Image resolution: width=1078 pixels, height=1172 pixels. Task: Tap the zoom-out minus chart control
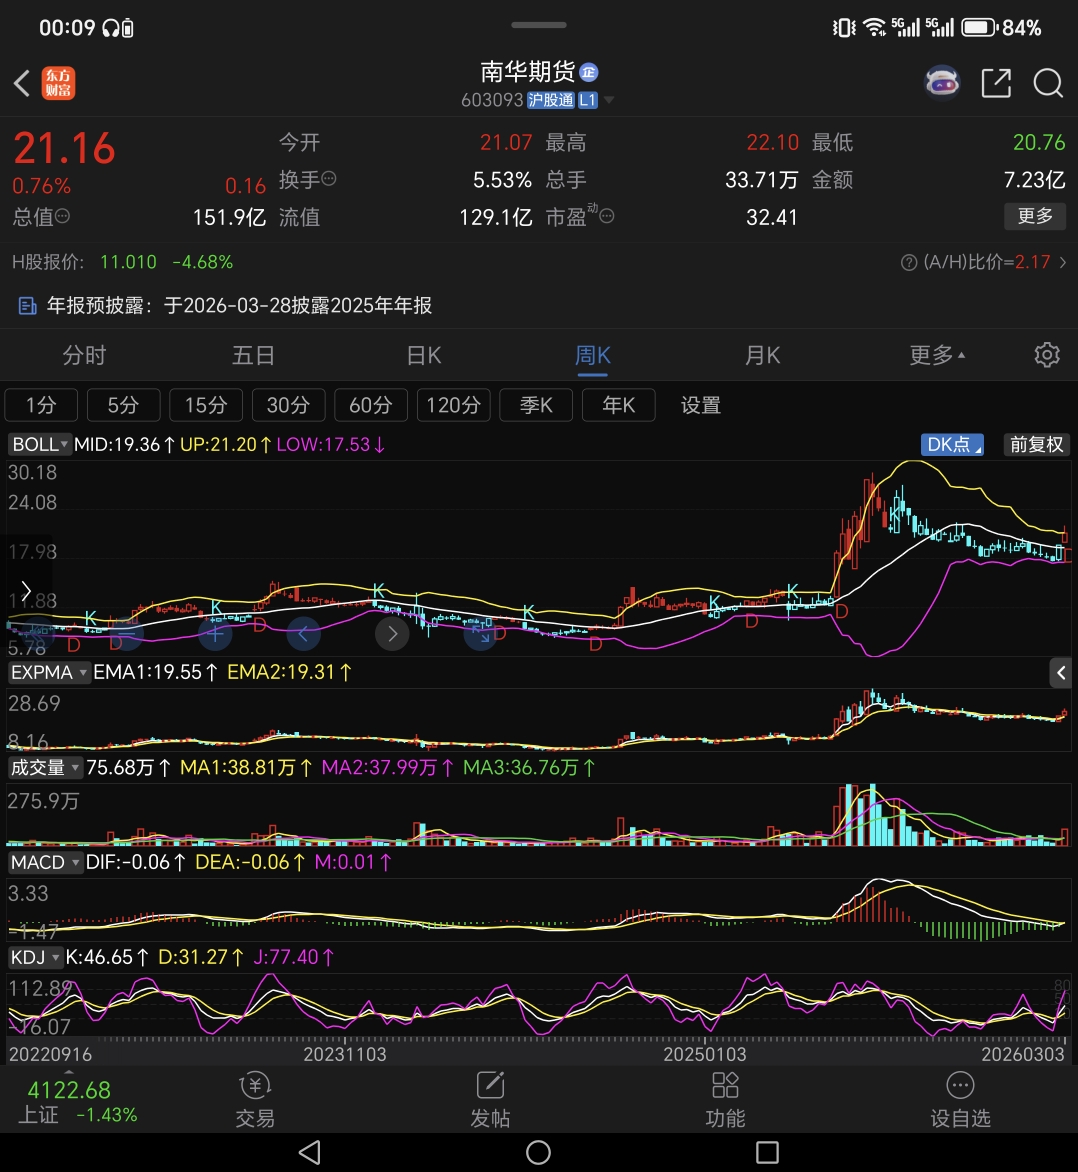(x=126, y=635)
